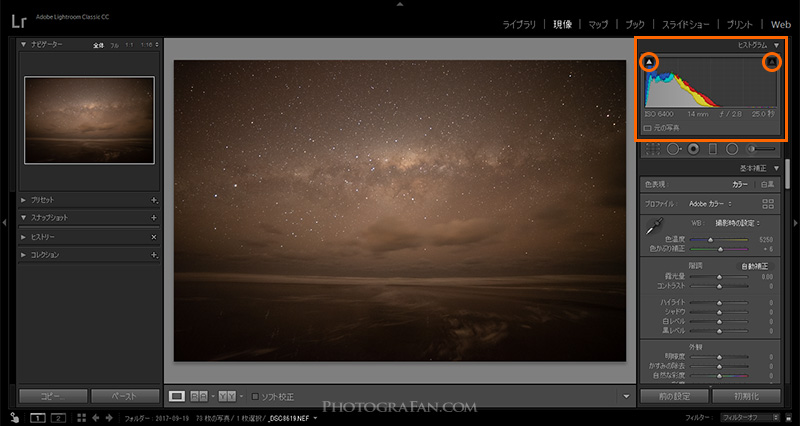Hide the top module bar arrow
800x426 pixels.
coord(400,4)
